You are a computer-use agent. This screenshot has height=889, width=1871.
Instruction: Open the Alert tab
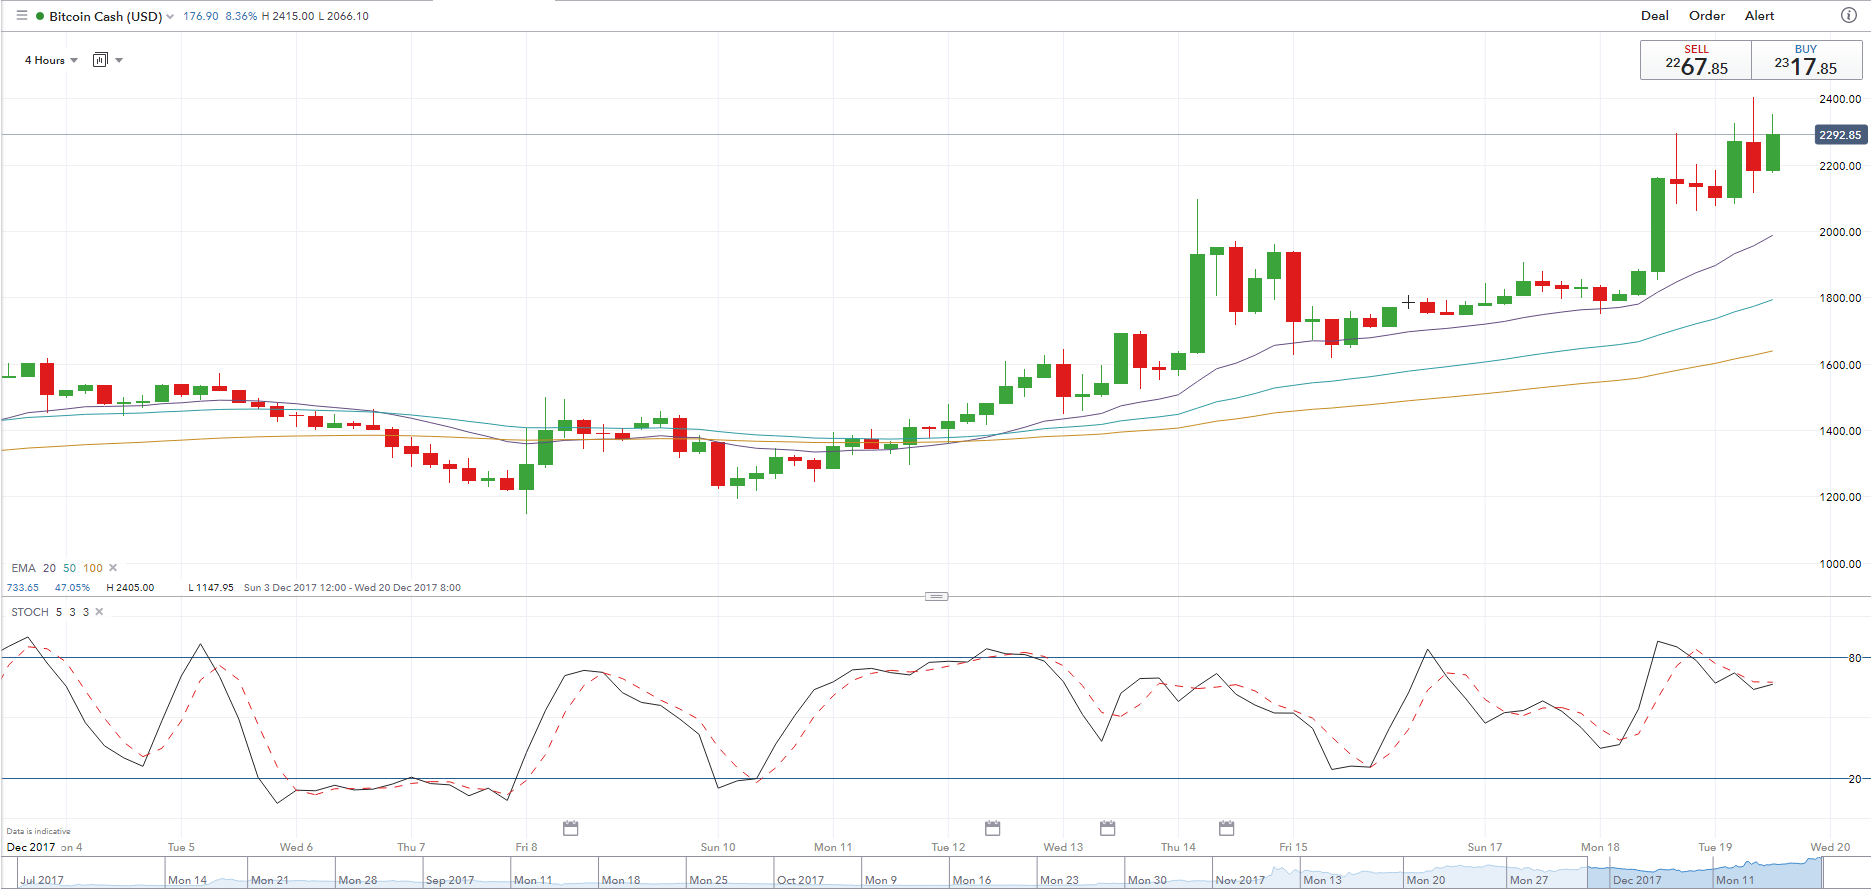coord(1760,16)
